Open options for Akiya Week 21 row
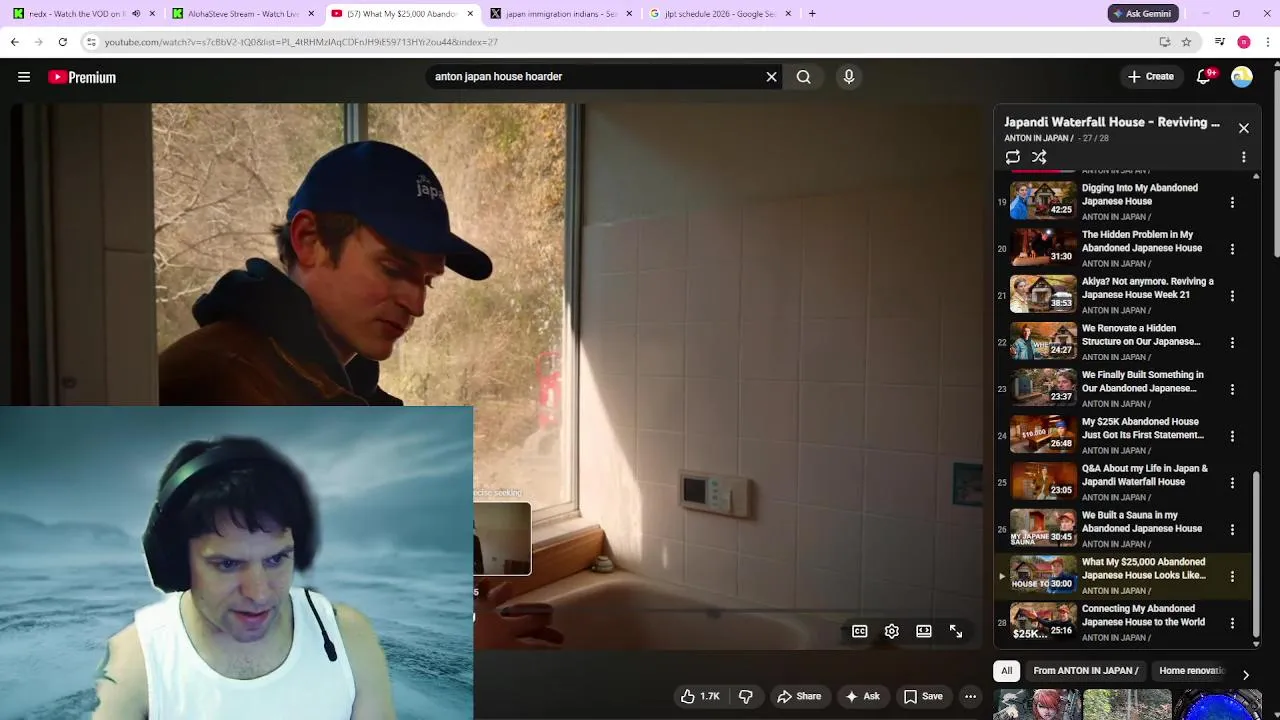The width and height of the screenshot is (1280, 720). [1232, 296]
